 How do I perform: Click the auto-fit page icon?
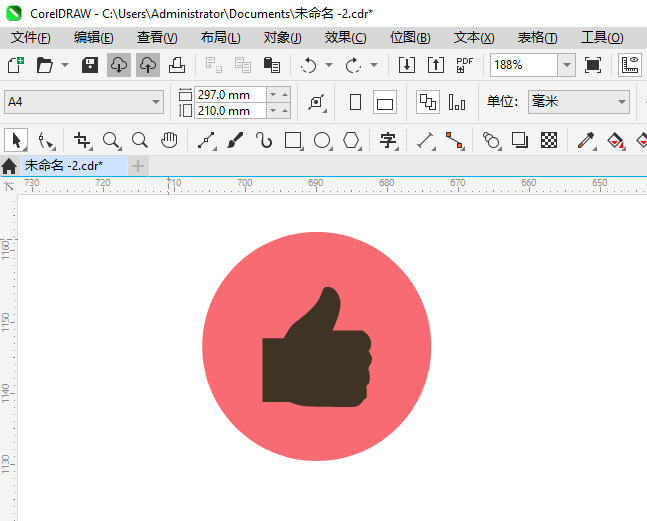tap(317, 102)
